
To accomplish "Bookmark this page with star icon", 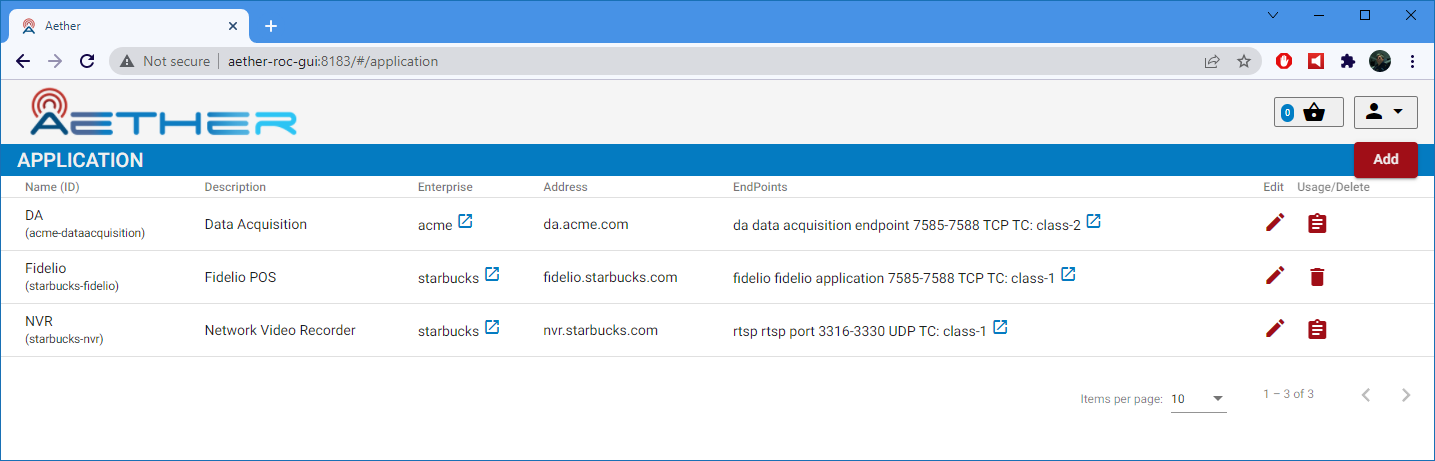I will (1243, 61).
